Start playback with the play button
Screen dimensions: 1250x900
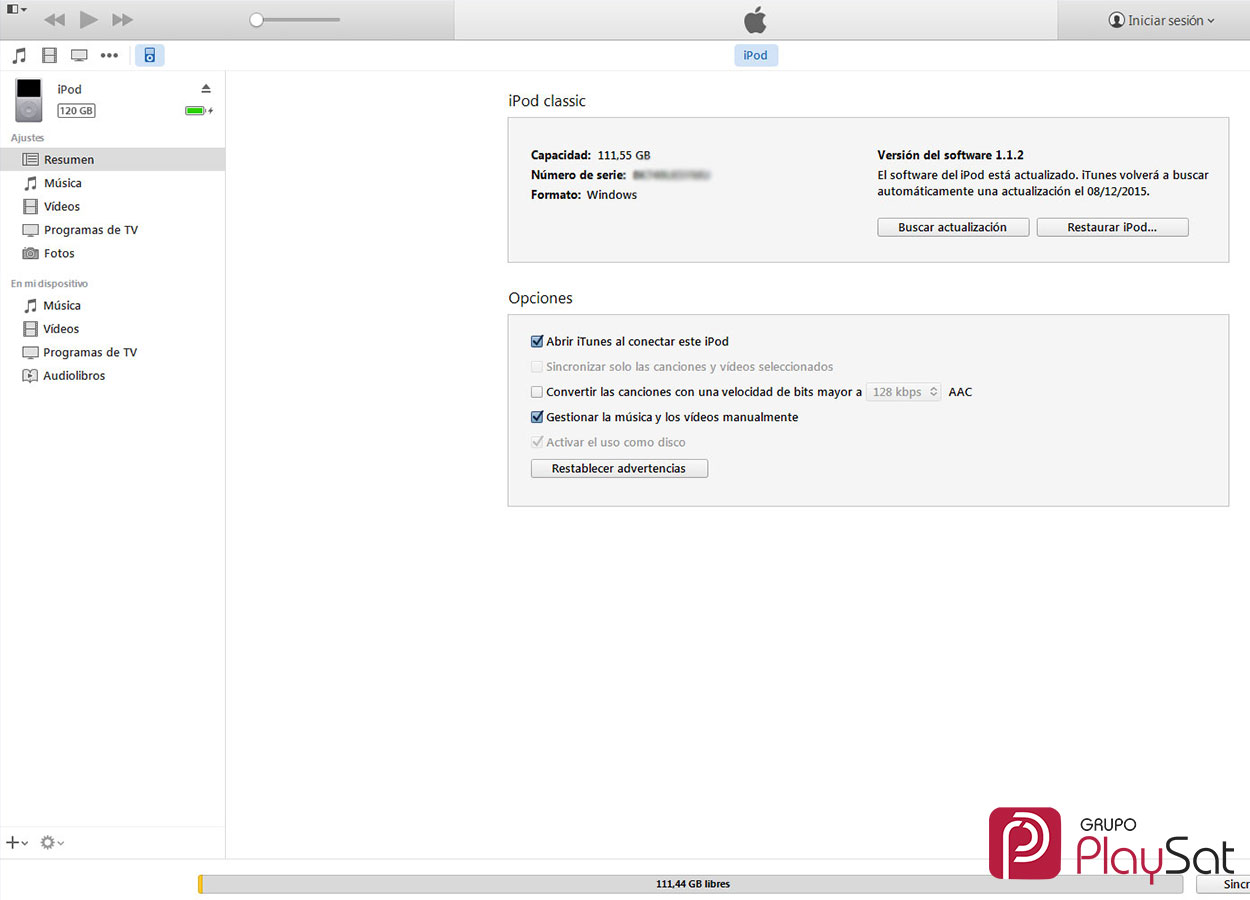pyautogui.click(x=88, y=20)
